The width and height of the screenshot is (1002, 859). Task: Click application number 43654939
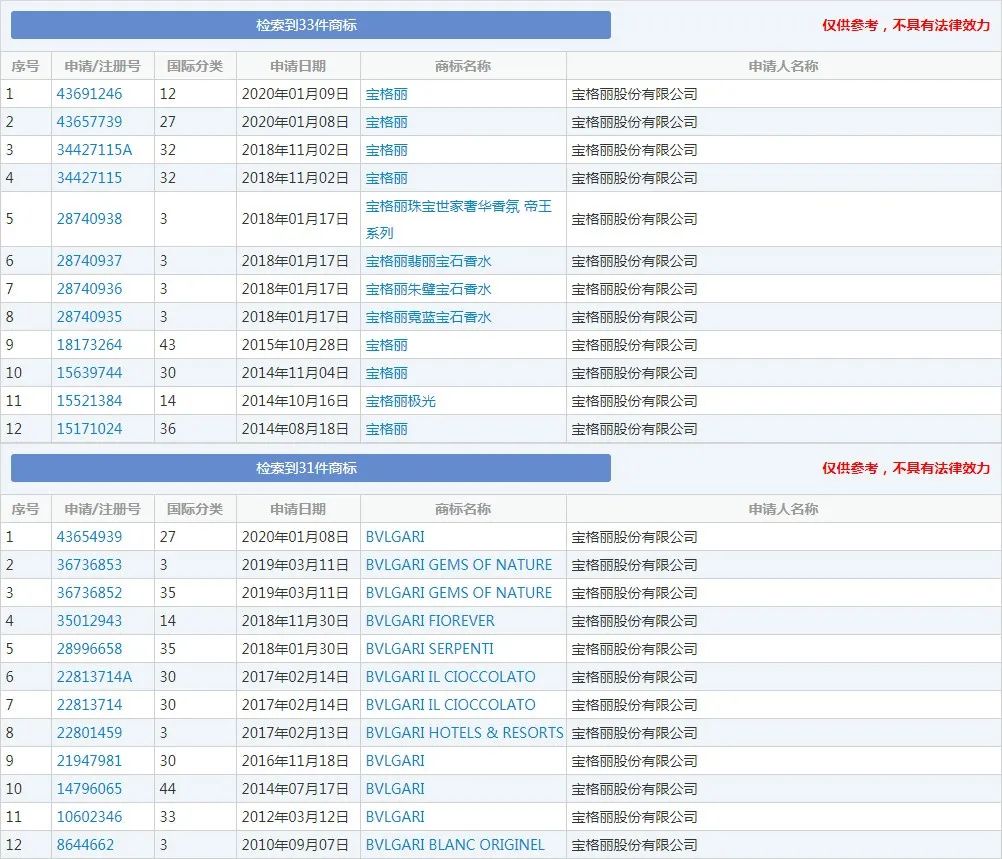(89, 537)
